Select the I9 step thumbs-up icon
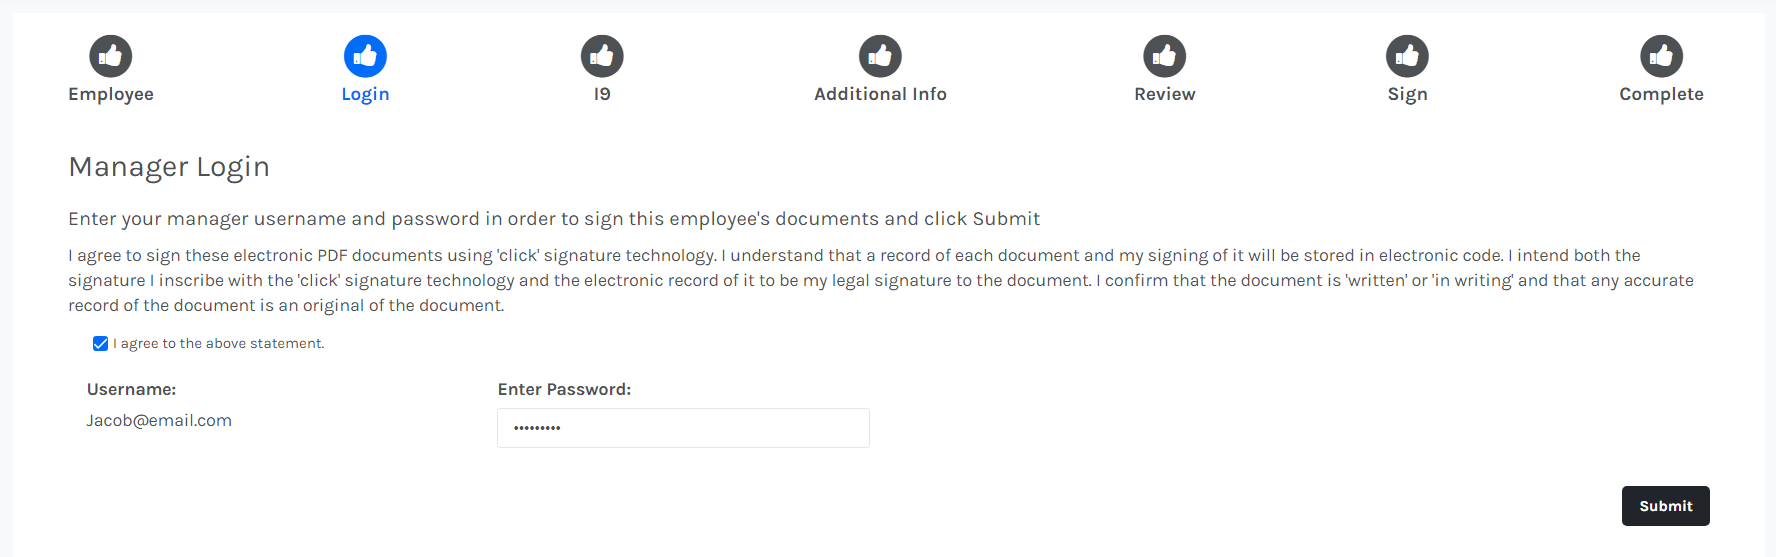This screenshot has height=557, width=1776. pyautogui.click(x=602, y=56)
